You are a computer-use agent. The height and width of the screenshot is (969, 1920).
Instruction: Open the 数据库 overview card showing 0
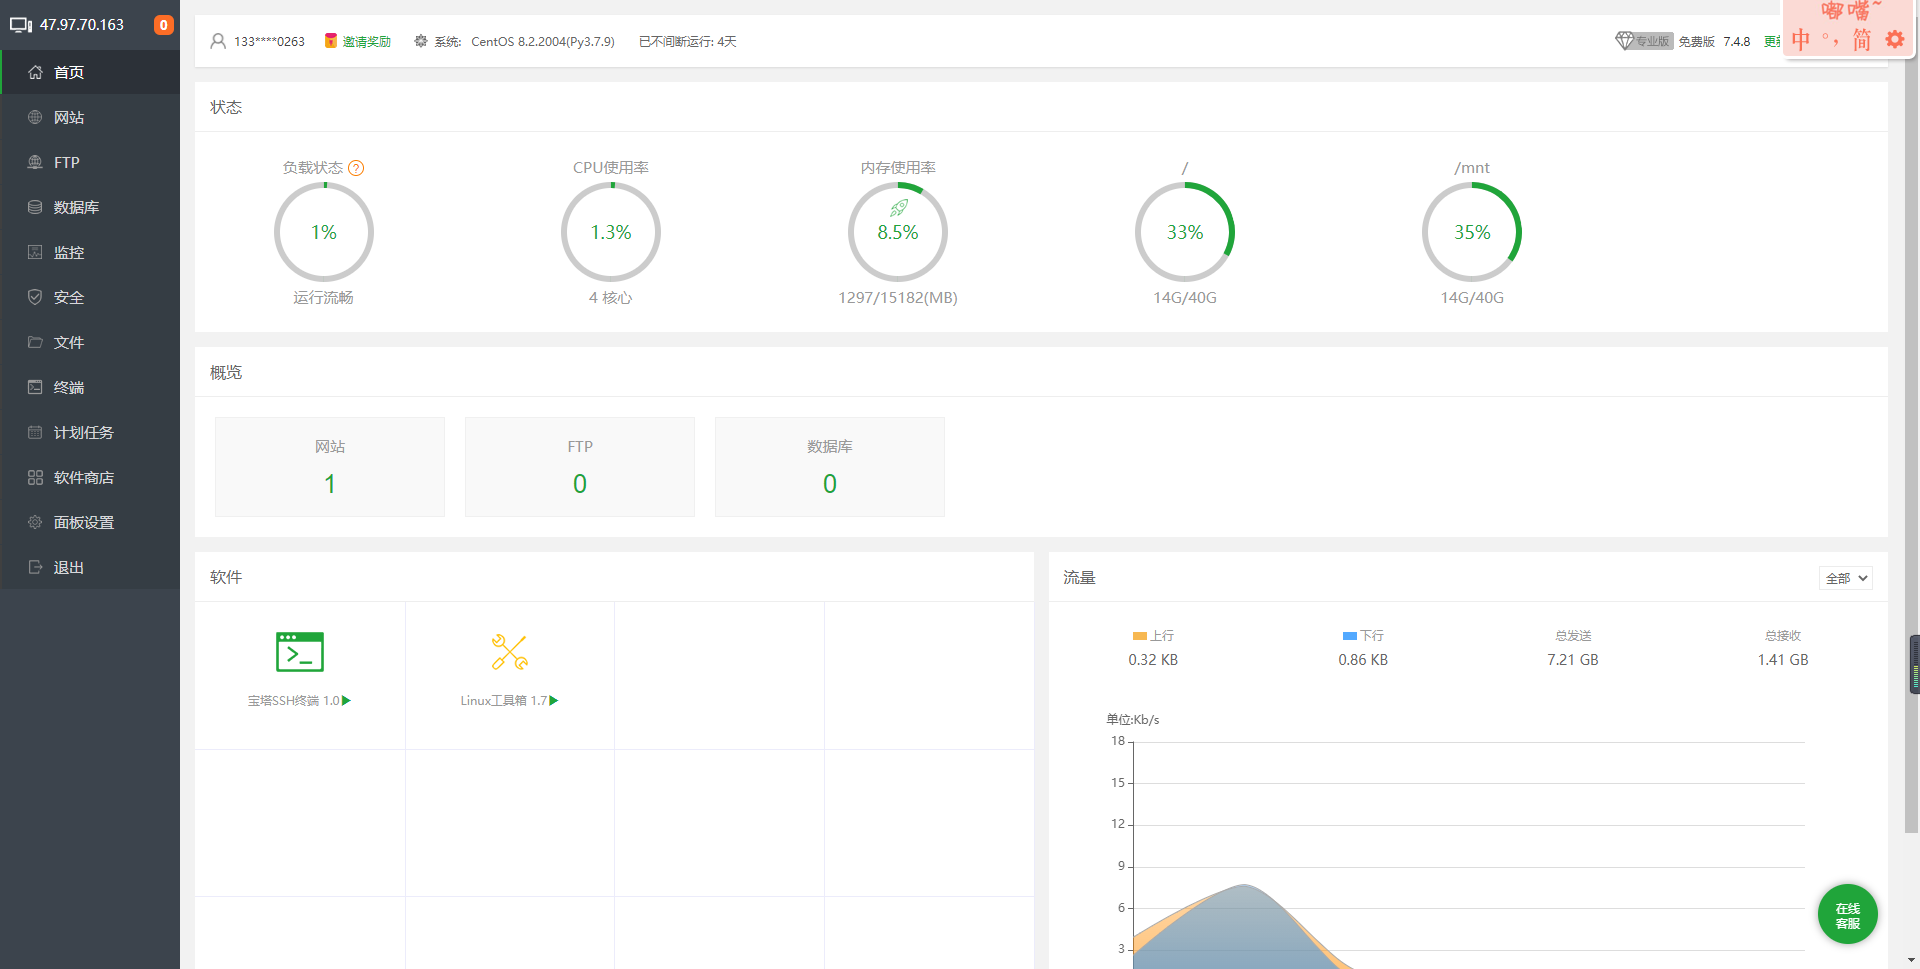click(x=830, y=467)
